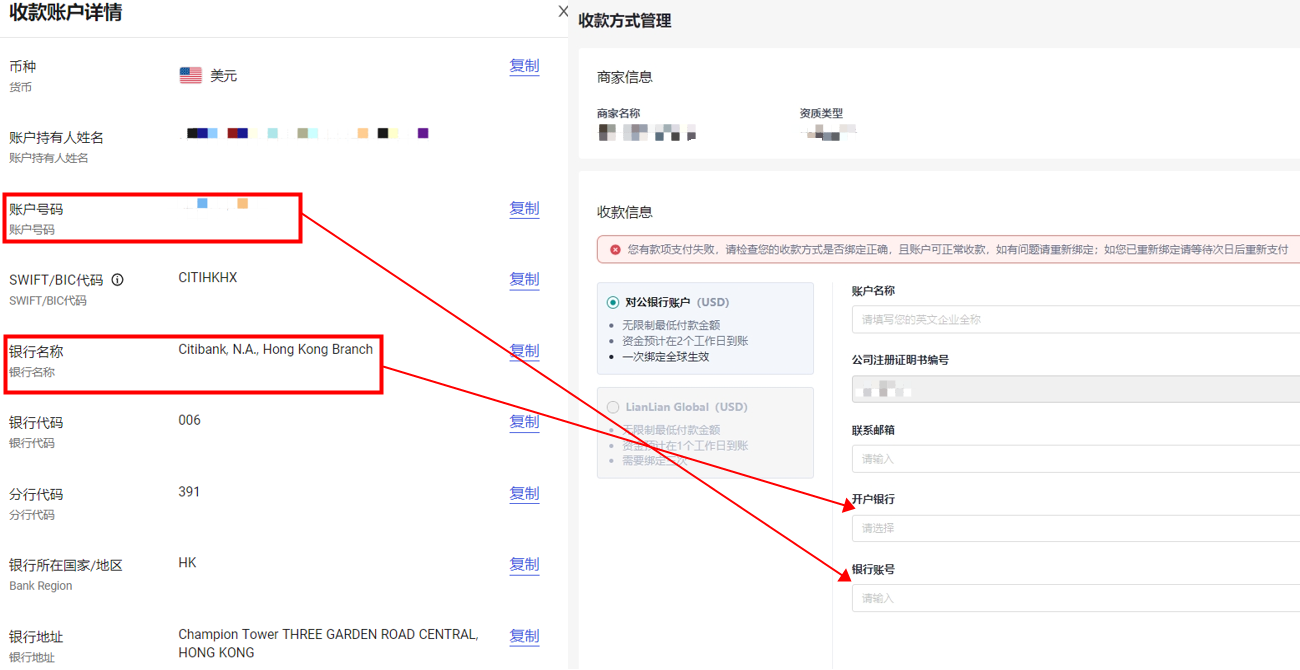Close the 收款账户详情 panel

562,11
